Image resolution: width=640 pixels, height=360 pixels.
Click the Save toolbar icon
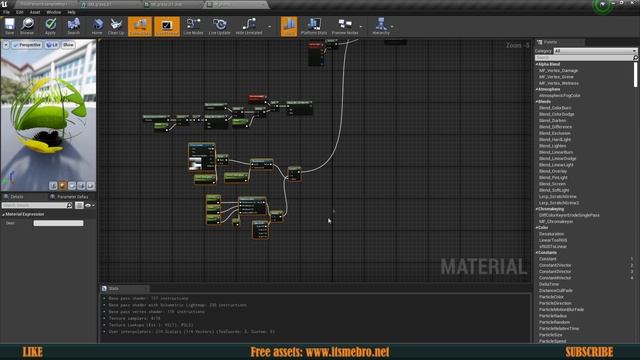(9, 26)
